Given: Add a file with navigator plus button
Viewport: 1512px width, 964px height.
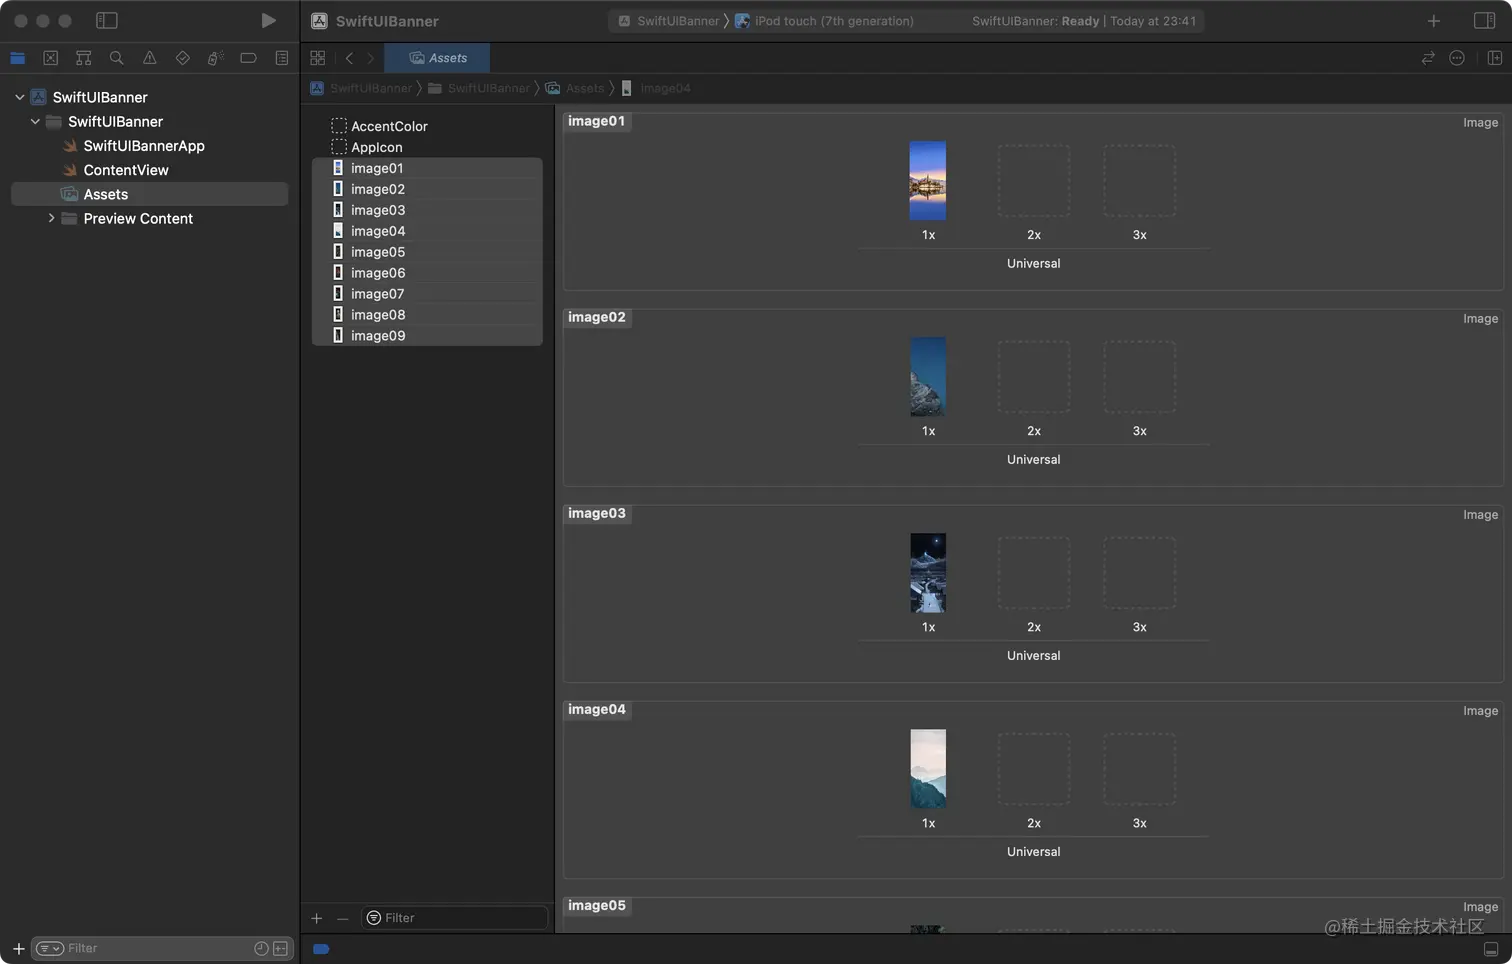Looking at the screenshot, I should point(18,948).
